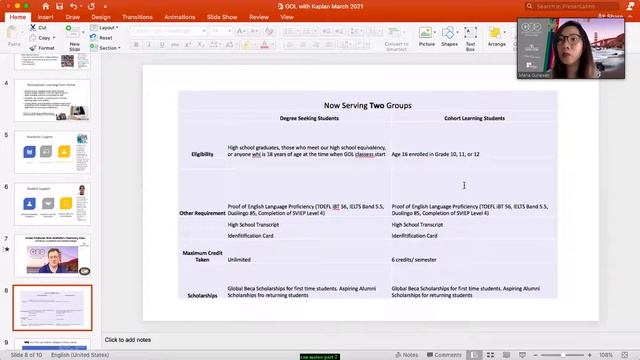Toggle the Notes pane
The width and height of the screenshot is (640, 360).
(407, 355)
